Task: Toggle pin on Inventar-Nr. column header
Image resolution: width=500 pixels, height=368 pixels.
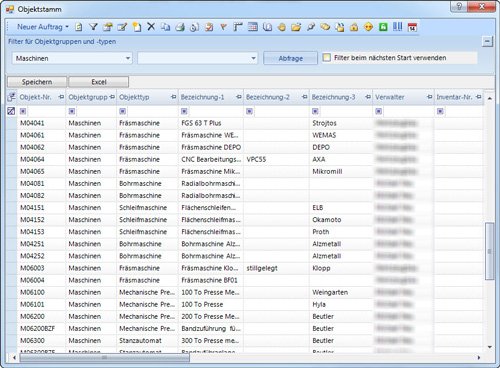Action: click(x=479, y=97)
